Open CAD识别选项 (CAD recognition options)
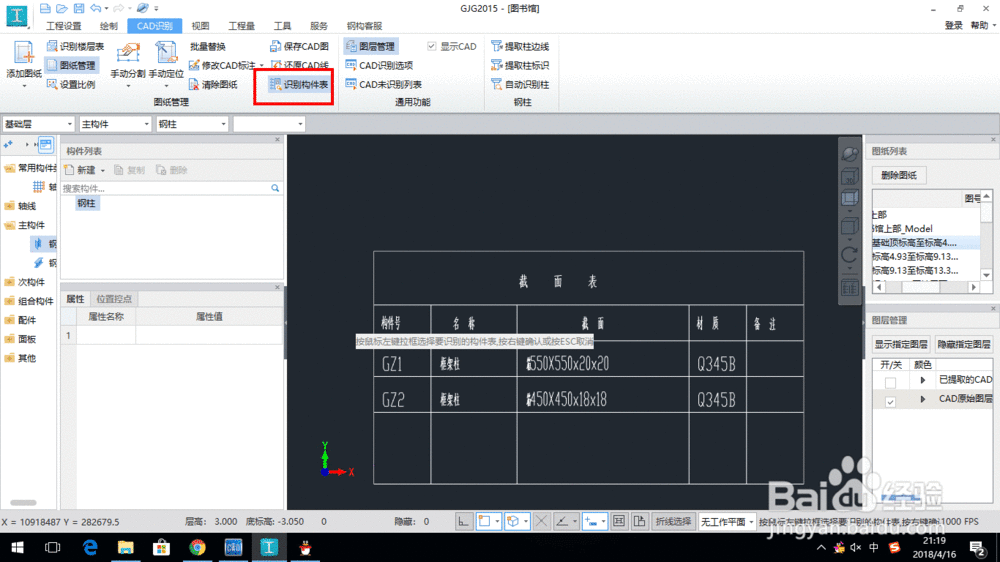 (x=379, y=66)
